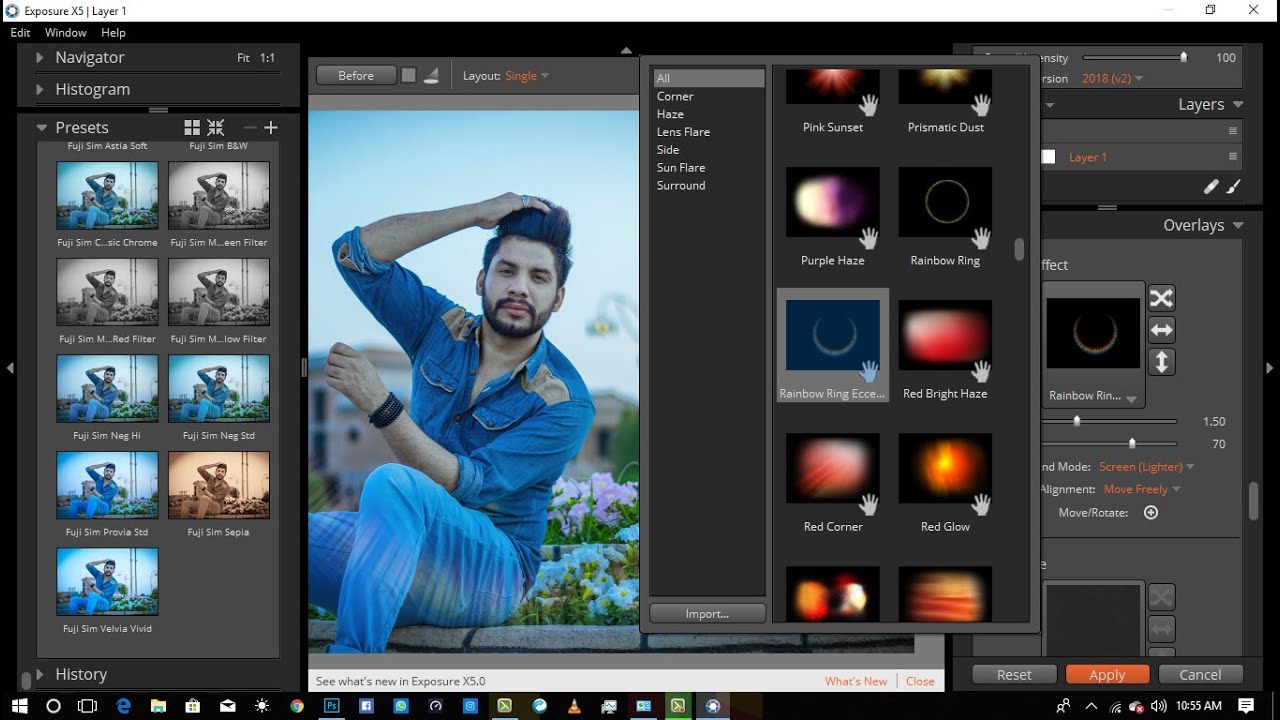Collapse right panel using side arrow
Image resolution: width=1280 pixels, height=720 pixels.
(x=1270, y=368)
